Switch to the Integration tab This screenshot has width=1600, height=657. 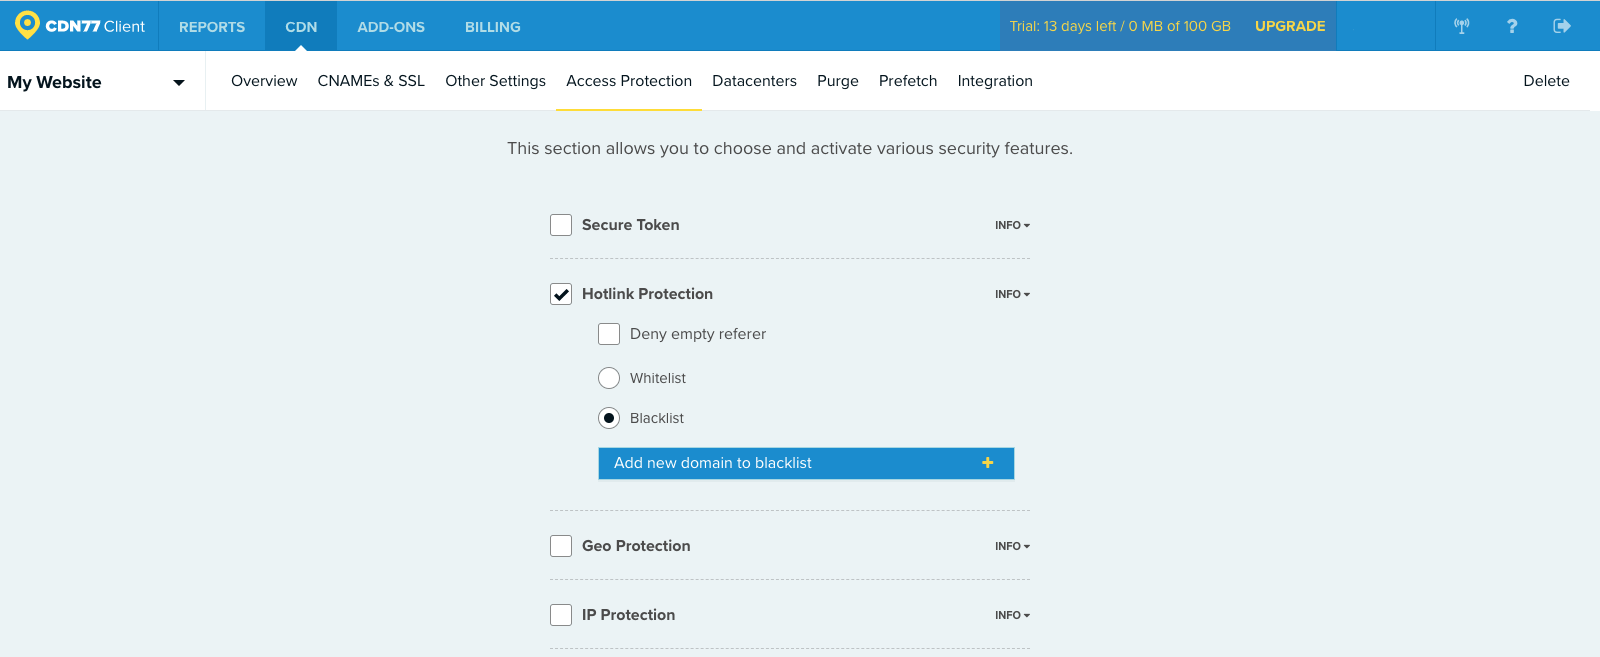(x=995, y=81)
